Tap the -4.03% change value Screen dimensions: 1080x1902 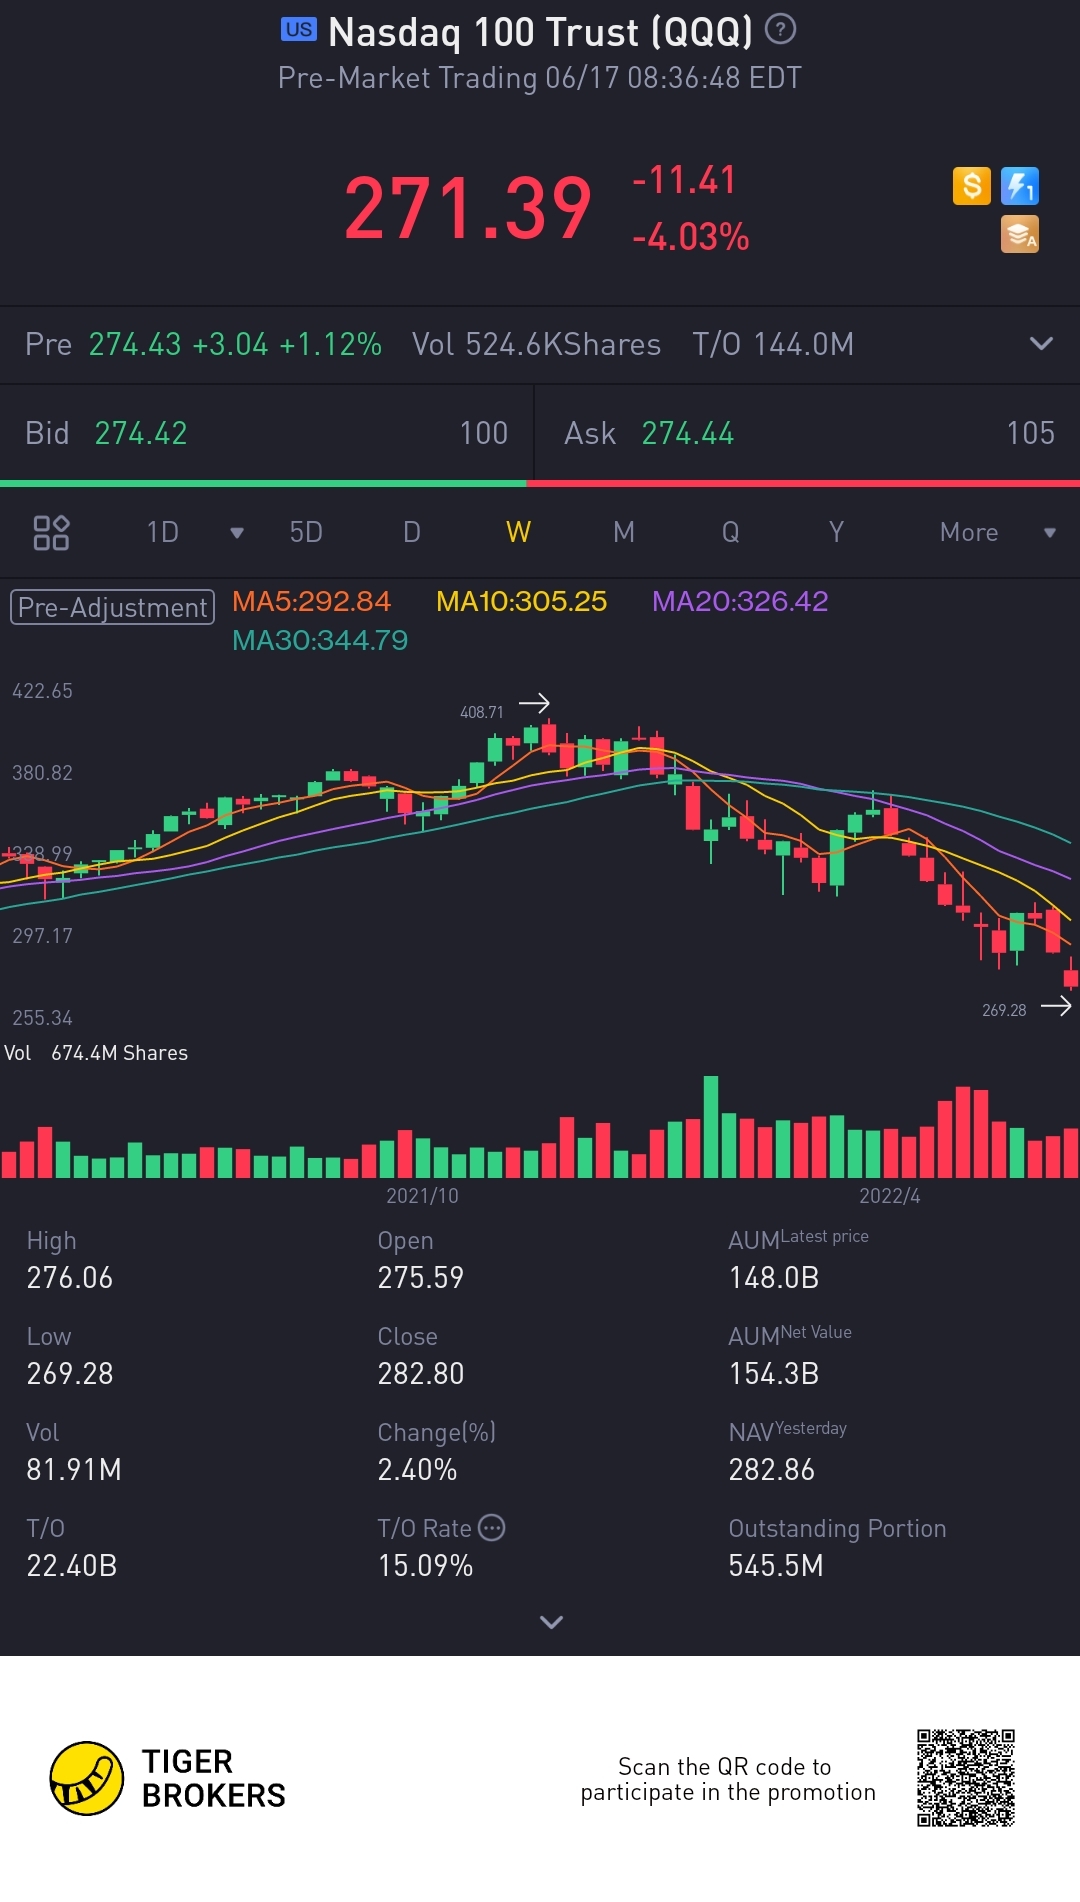[690, 237]
